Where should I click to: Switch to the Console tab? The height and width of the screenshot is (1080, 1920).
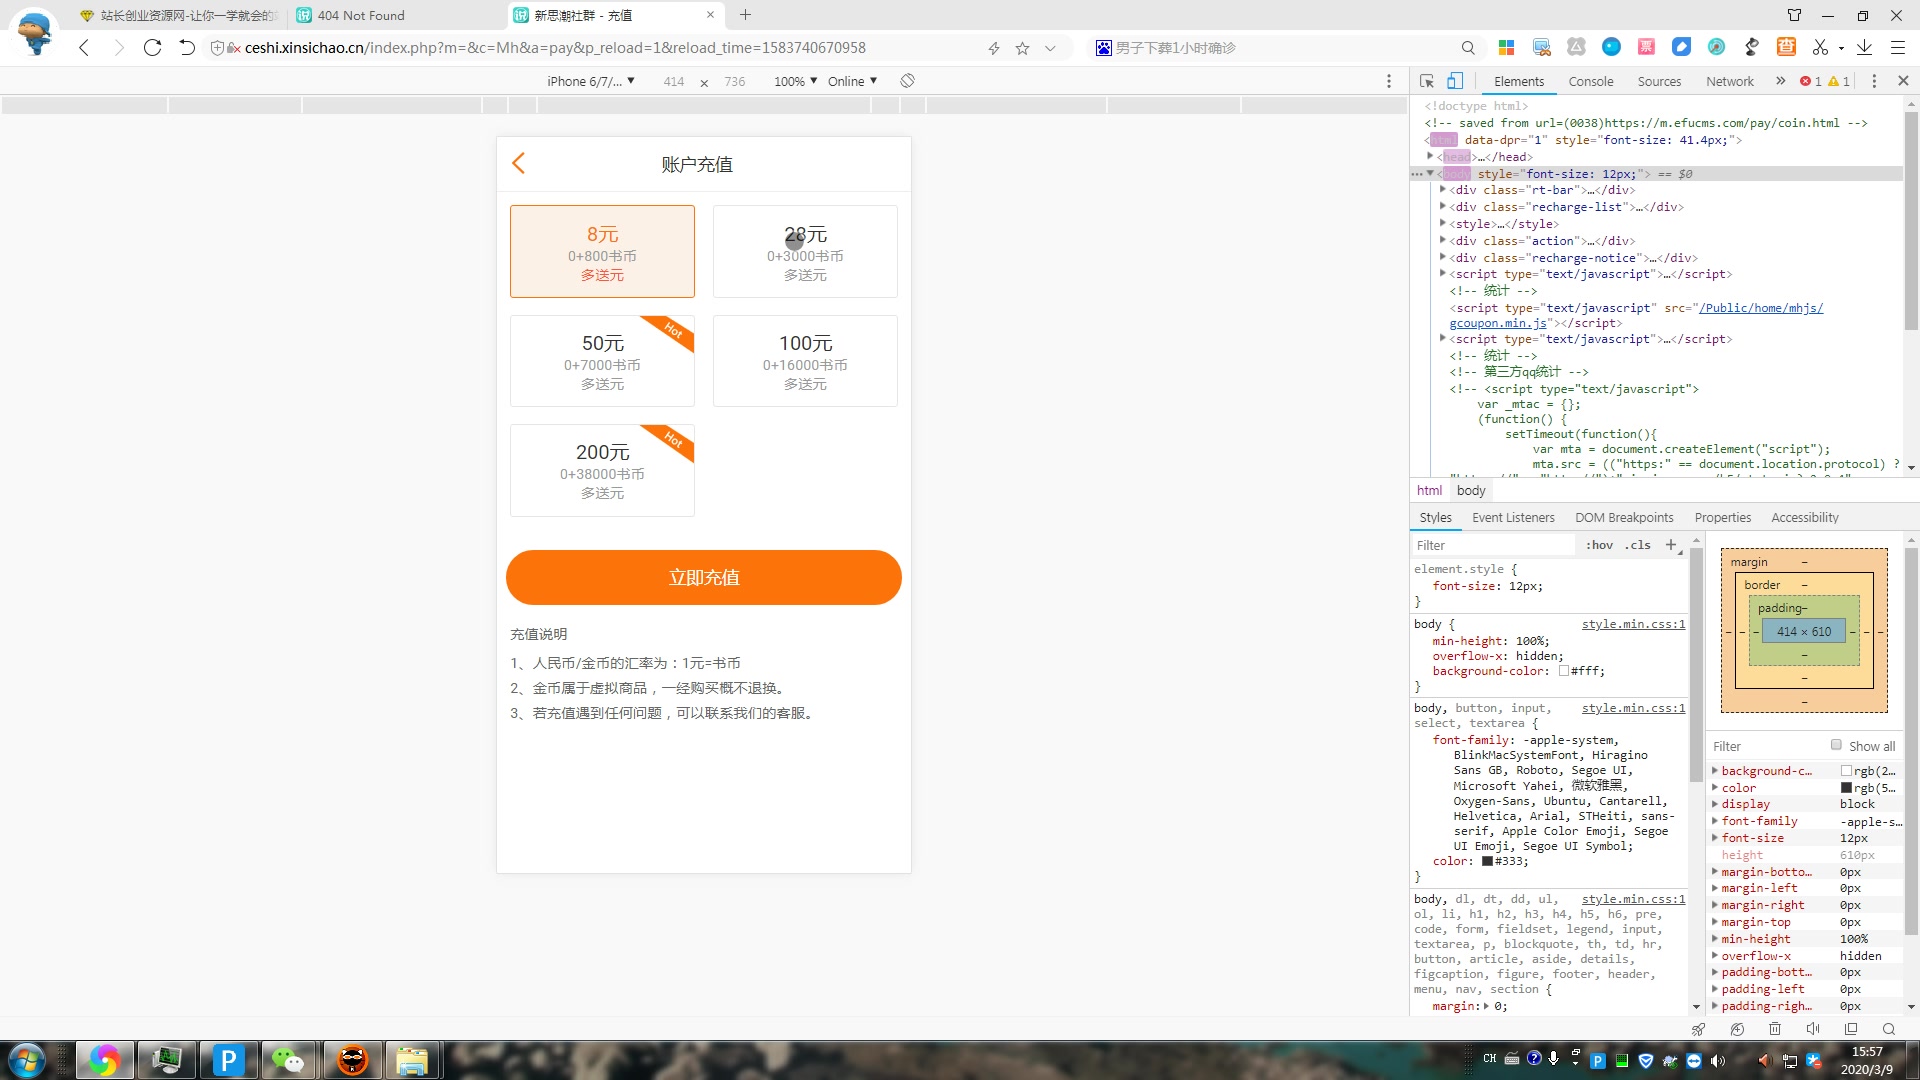tap(1590, 81)
